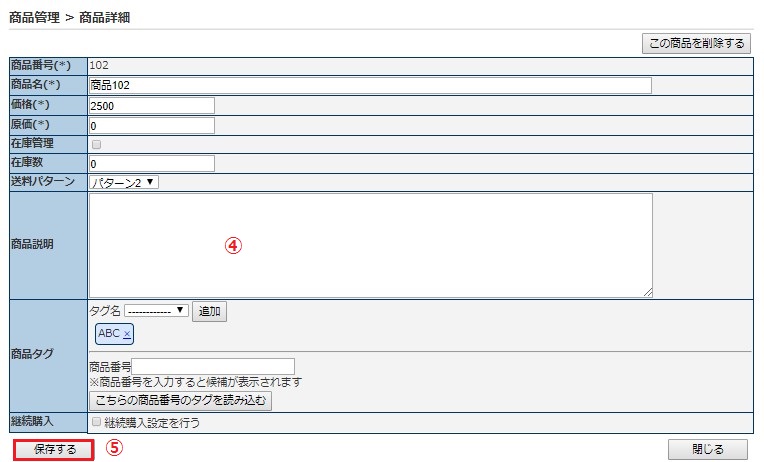Click the 閉じる button
The width and height of the screenshot is (764, 462).
(x=707, y=449)
